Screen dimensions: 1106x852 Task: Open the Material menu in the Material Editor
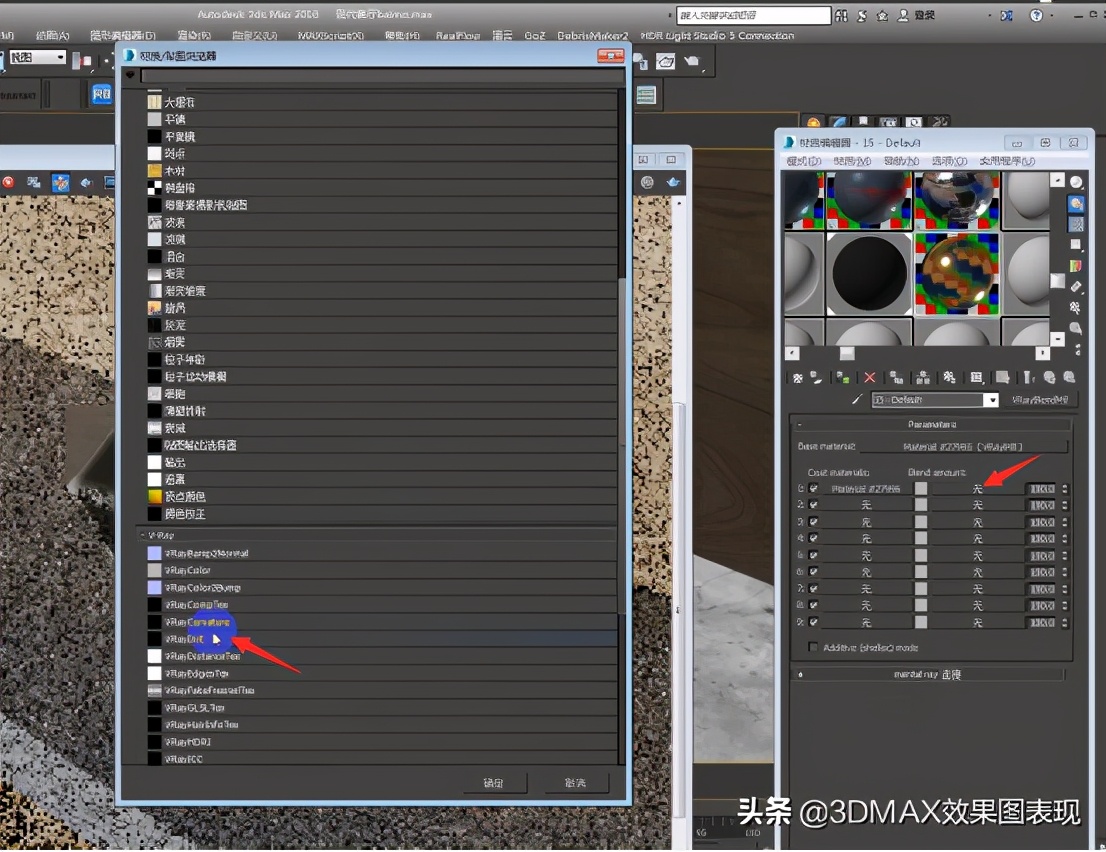(850, 161)
